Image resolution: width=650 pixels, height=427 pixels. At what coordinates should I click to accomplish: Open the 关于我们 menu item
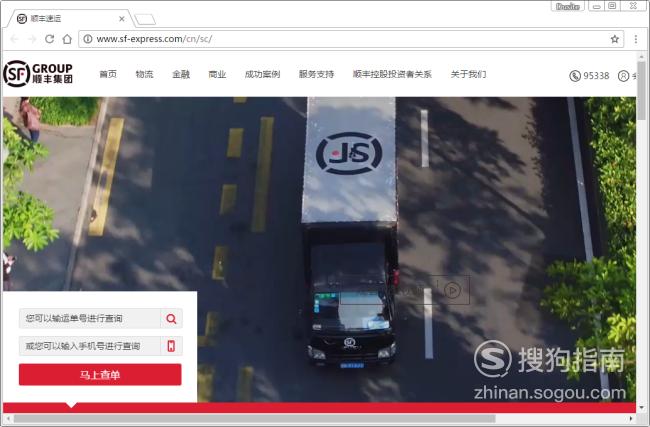point(468,74)
